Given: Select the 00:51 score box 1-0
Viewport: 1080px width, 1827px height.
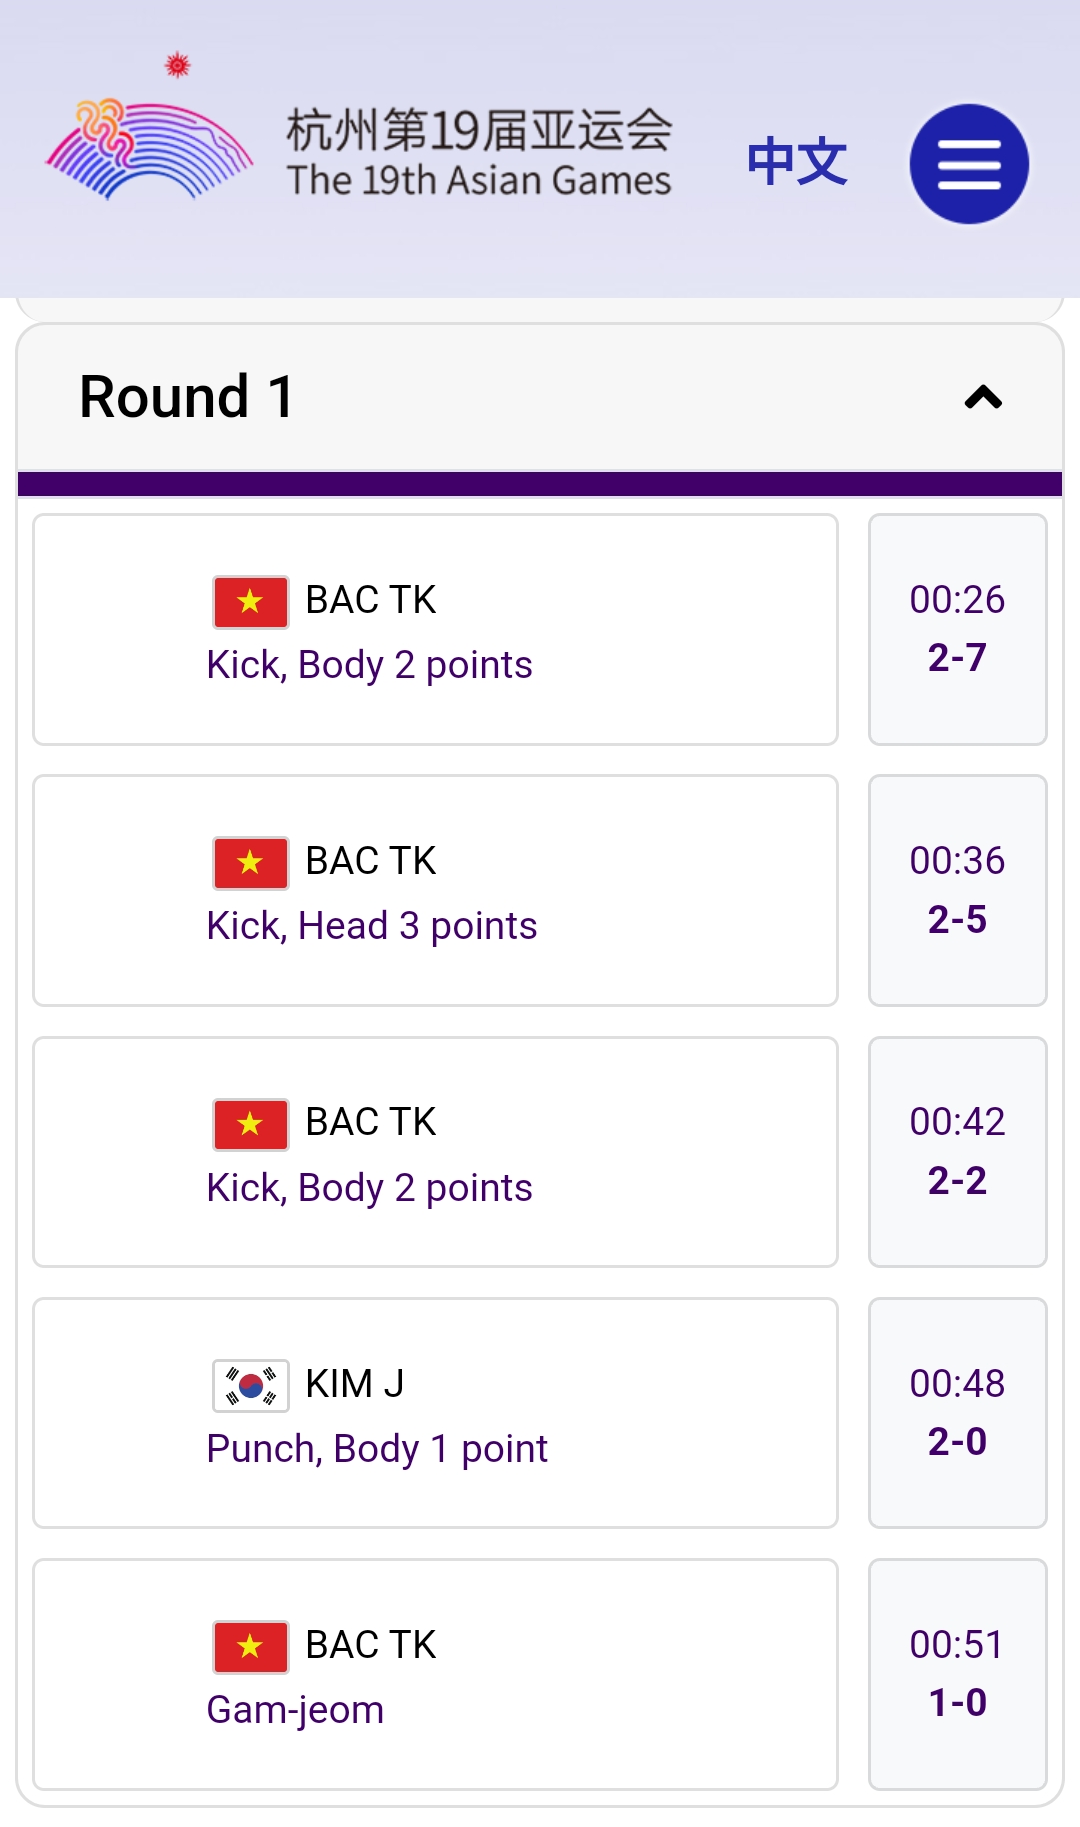Looking at the screenshot, I should [x=958, y=1674].
